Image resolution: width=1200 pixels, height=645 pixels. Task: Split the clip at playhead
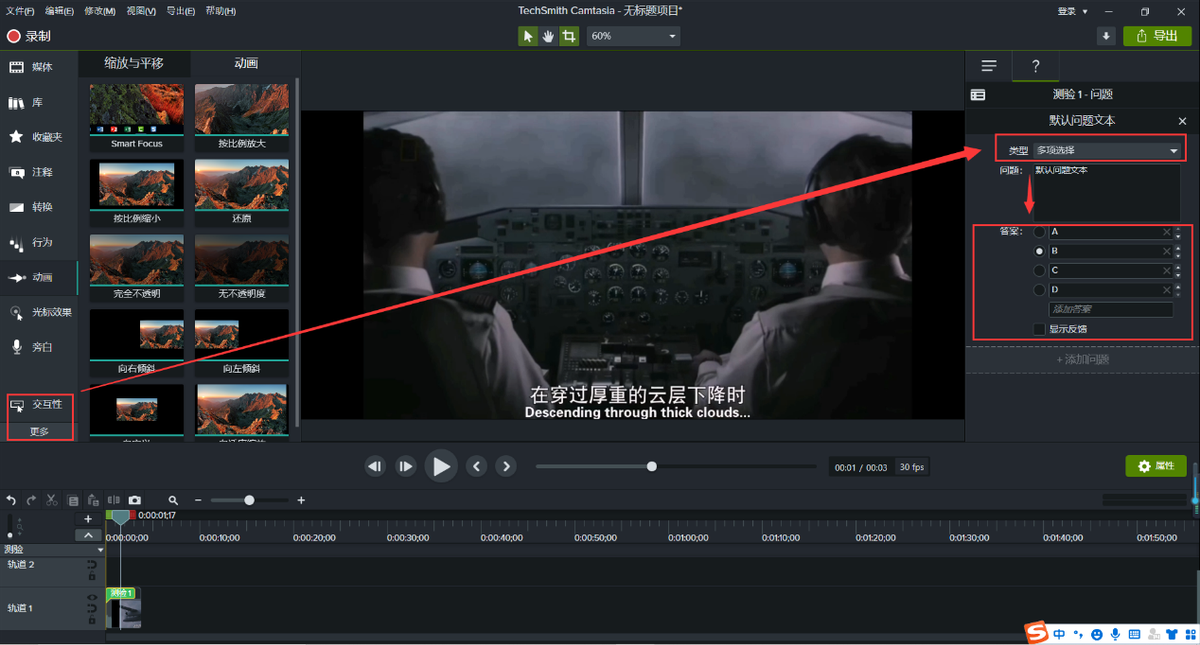pyautogui.click(x=113, y=500)
